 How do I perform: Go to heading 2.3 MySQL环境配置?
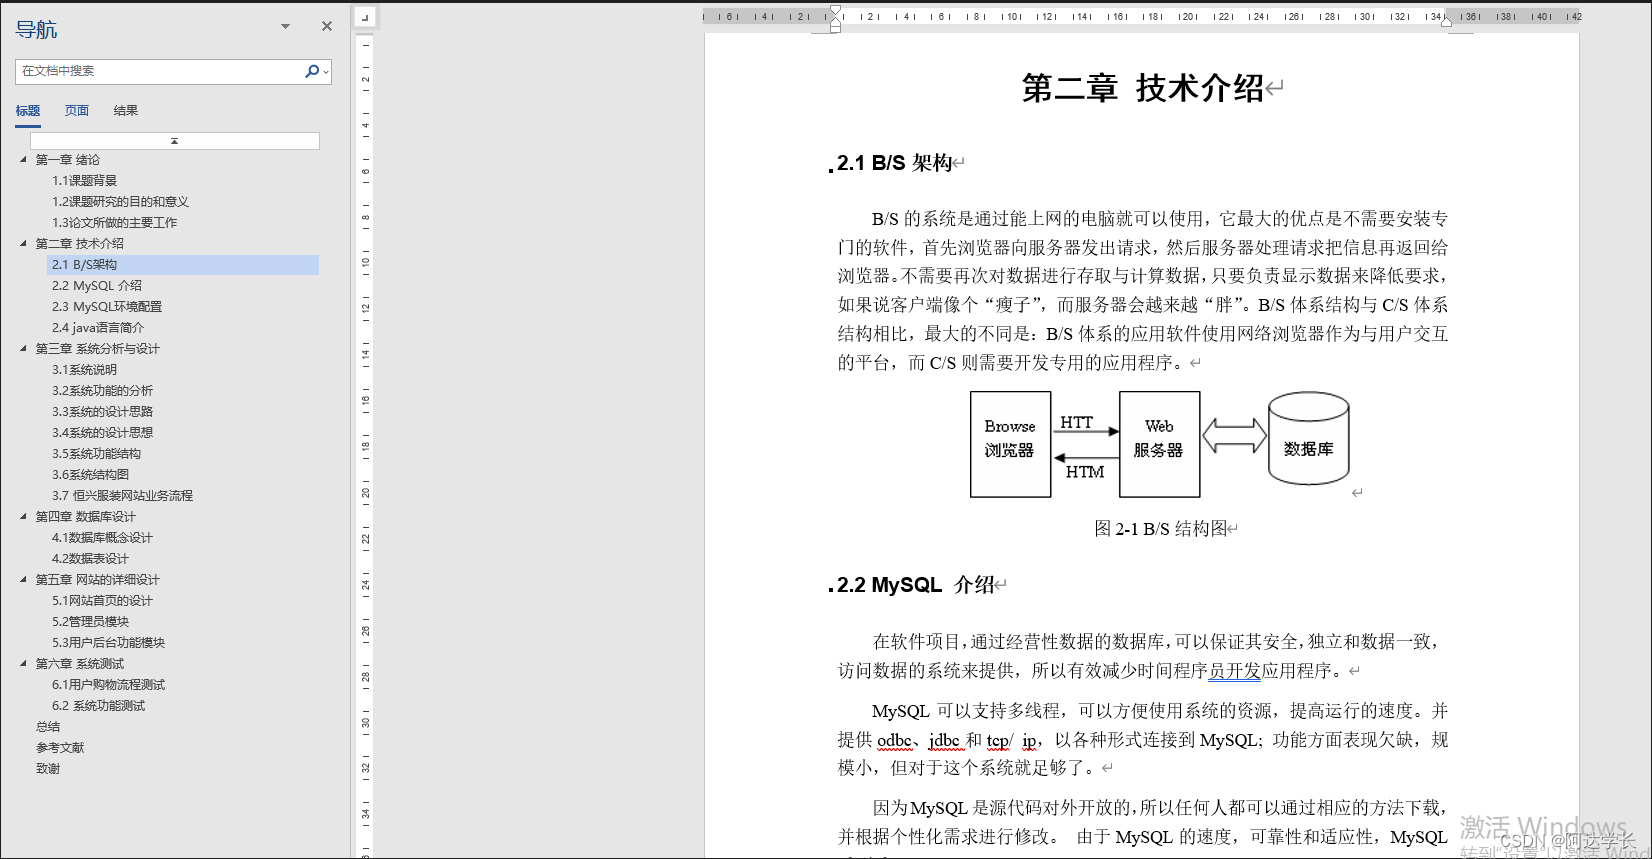[107, 307]
